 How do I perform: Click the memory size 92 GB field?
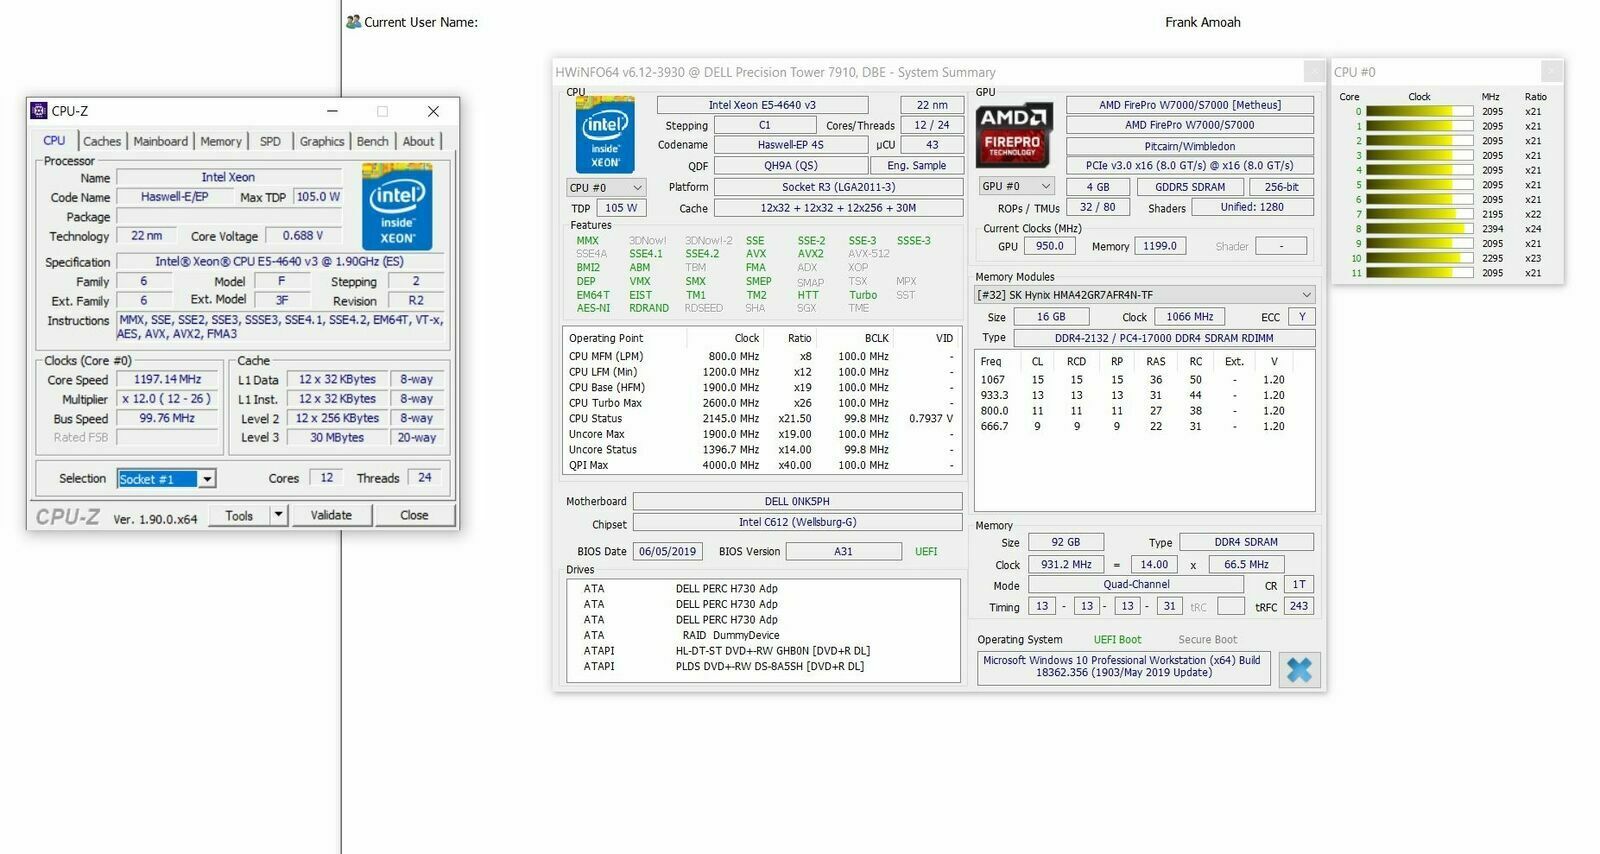point(1065,542)
